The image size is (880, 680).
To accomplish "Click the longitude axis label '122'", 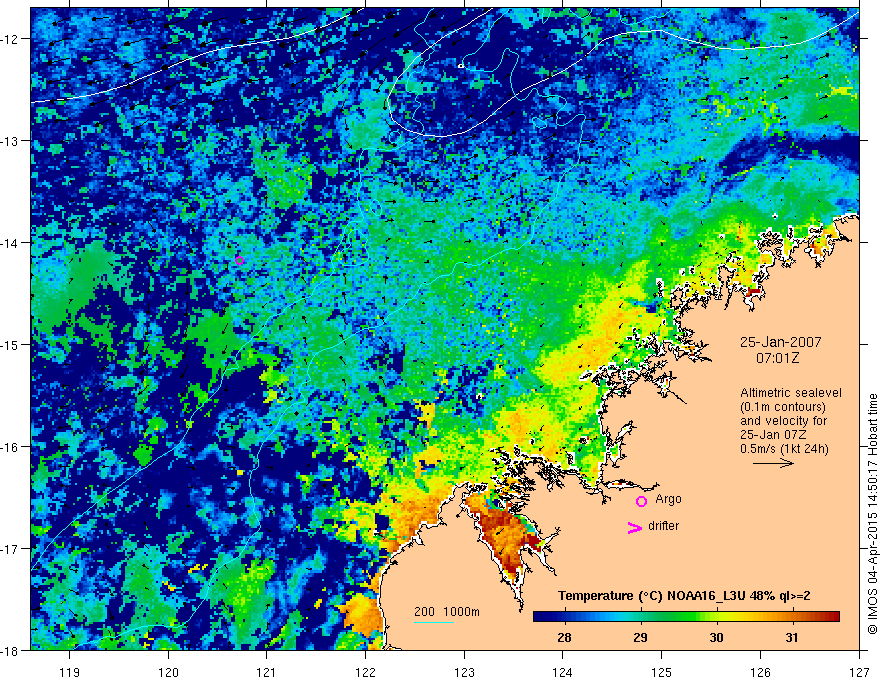I will pos(365,673).
